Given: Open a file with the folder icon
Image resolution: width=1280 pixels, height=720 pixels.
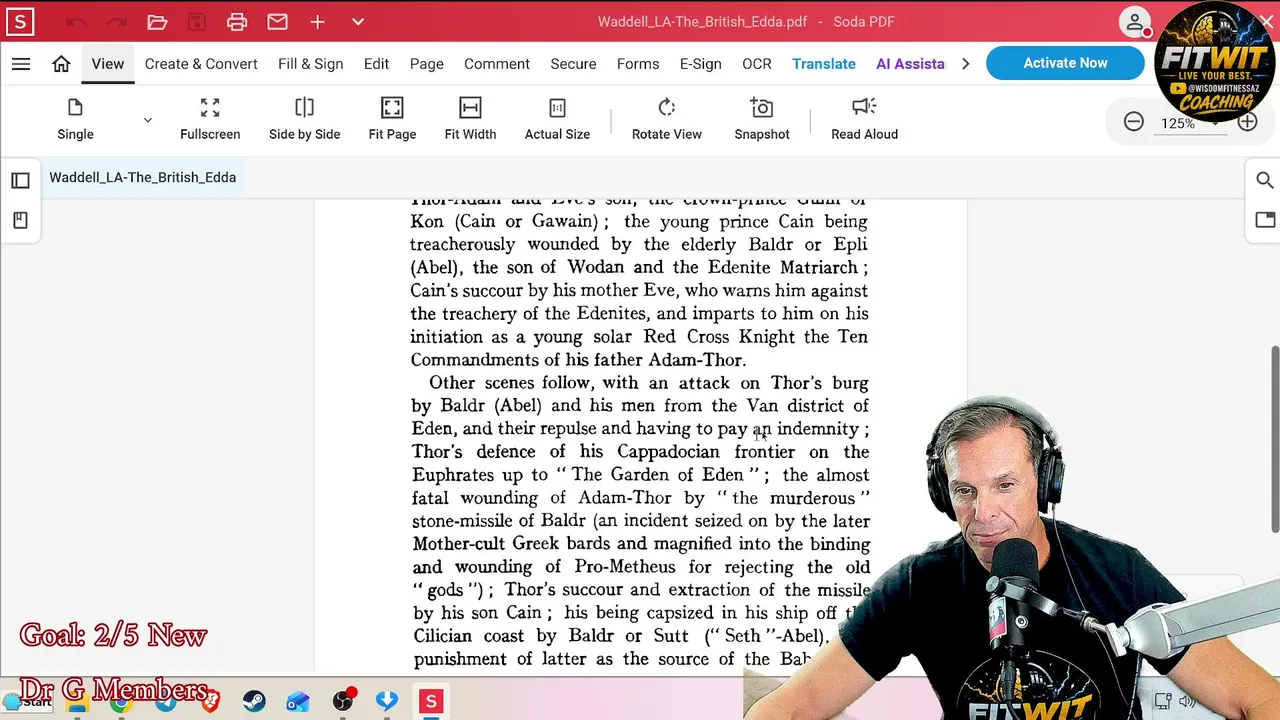Looking at the screenshot, I should pyautogui.click(x=157, y=22).
